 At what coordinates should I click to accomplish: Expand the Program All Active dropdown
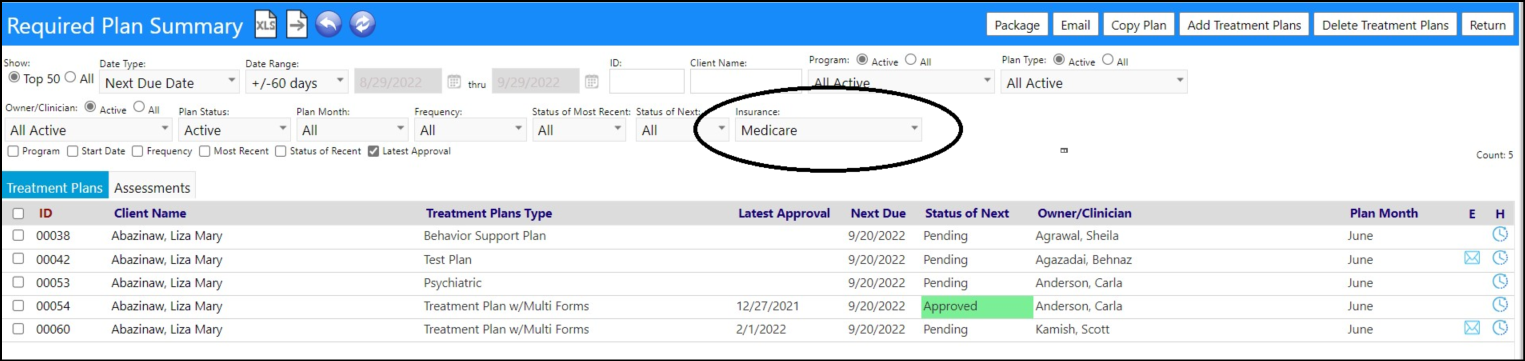click(x=901, y=83)
